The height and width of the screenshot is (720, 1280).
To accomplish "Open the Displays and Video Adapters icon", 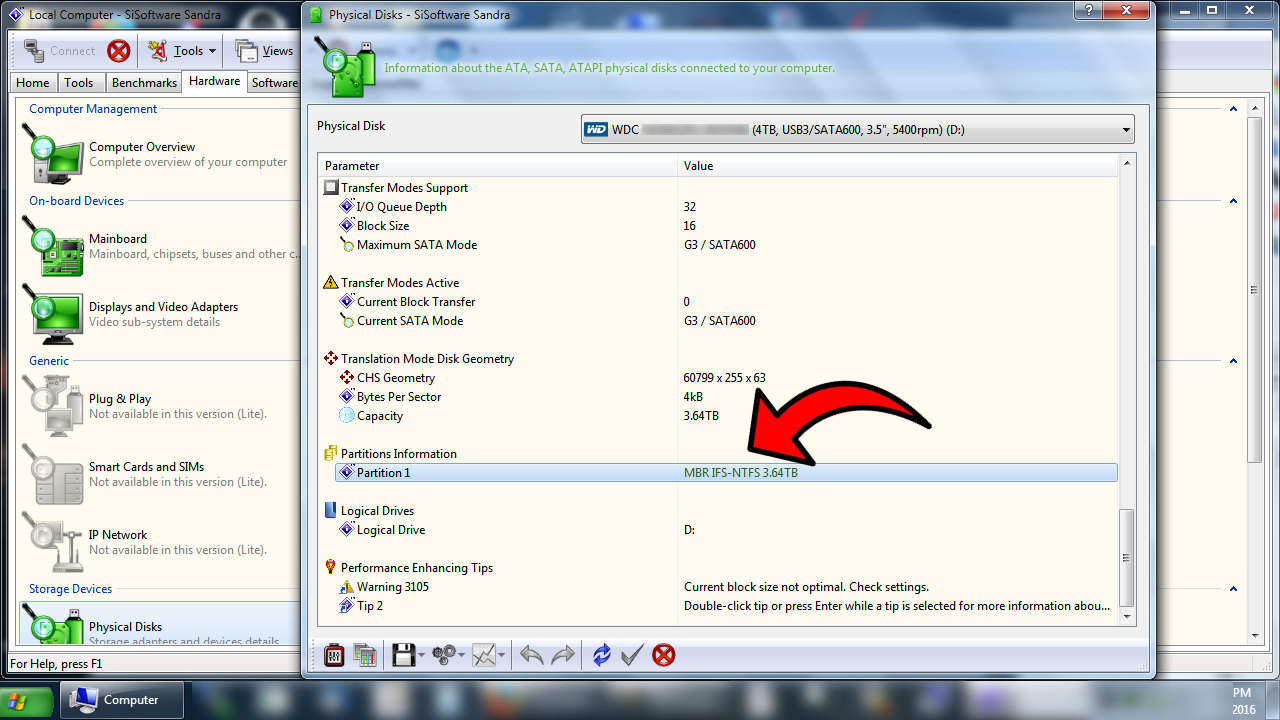I will [x=53, y=314].
